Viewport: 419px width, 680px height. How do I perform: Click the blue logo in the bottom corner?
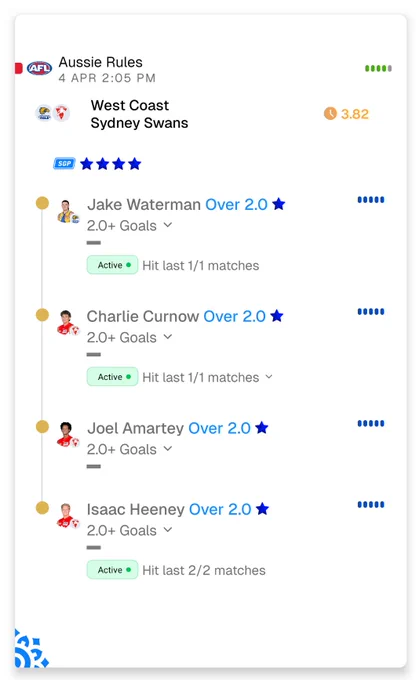pyautogui.click(x=30, y=649)
